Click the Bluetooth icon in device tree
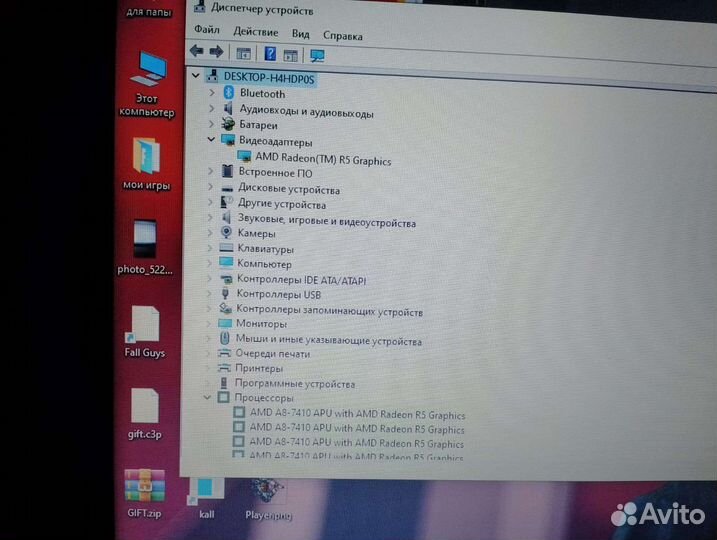Screen dimensions: 717x540 pyautogui.click(x=229, y=92)
